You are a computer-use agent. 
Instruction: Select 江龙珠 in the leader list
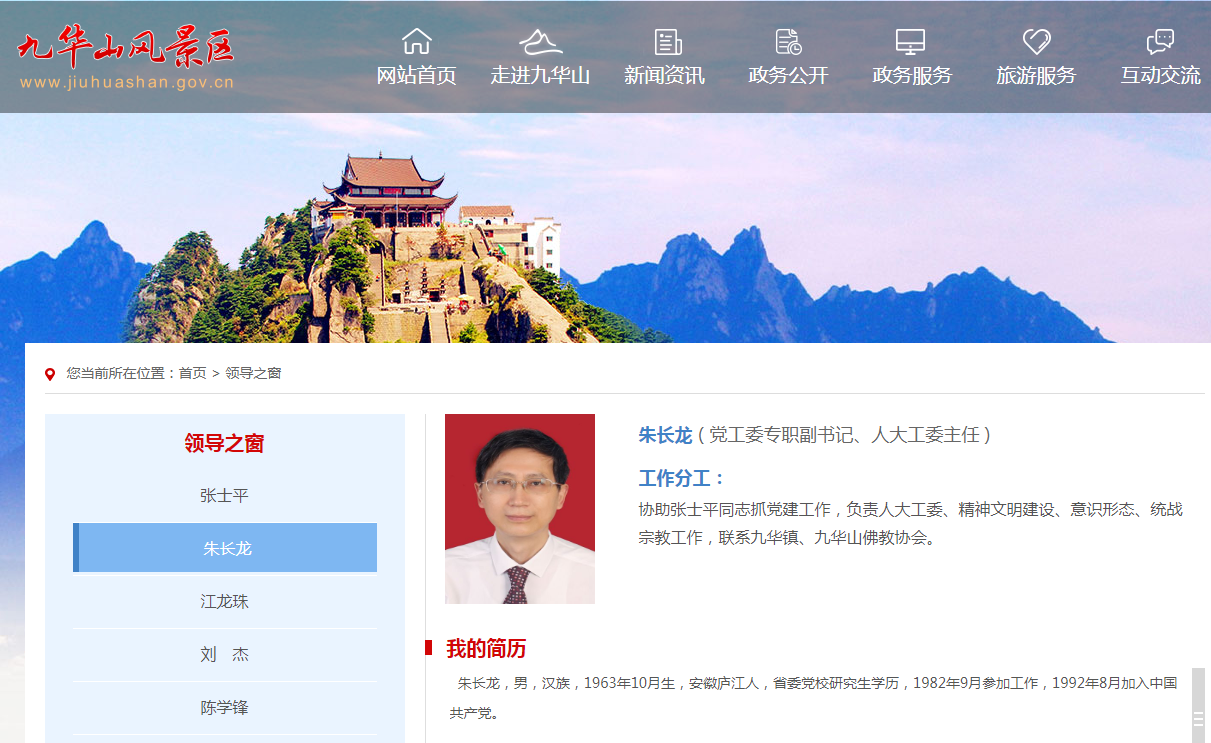click(224, 602)
